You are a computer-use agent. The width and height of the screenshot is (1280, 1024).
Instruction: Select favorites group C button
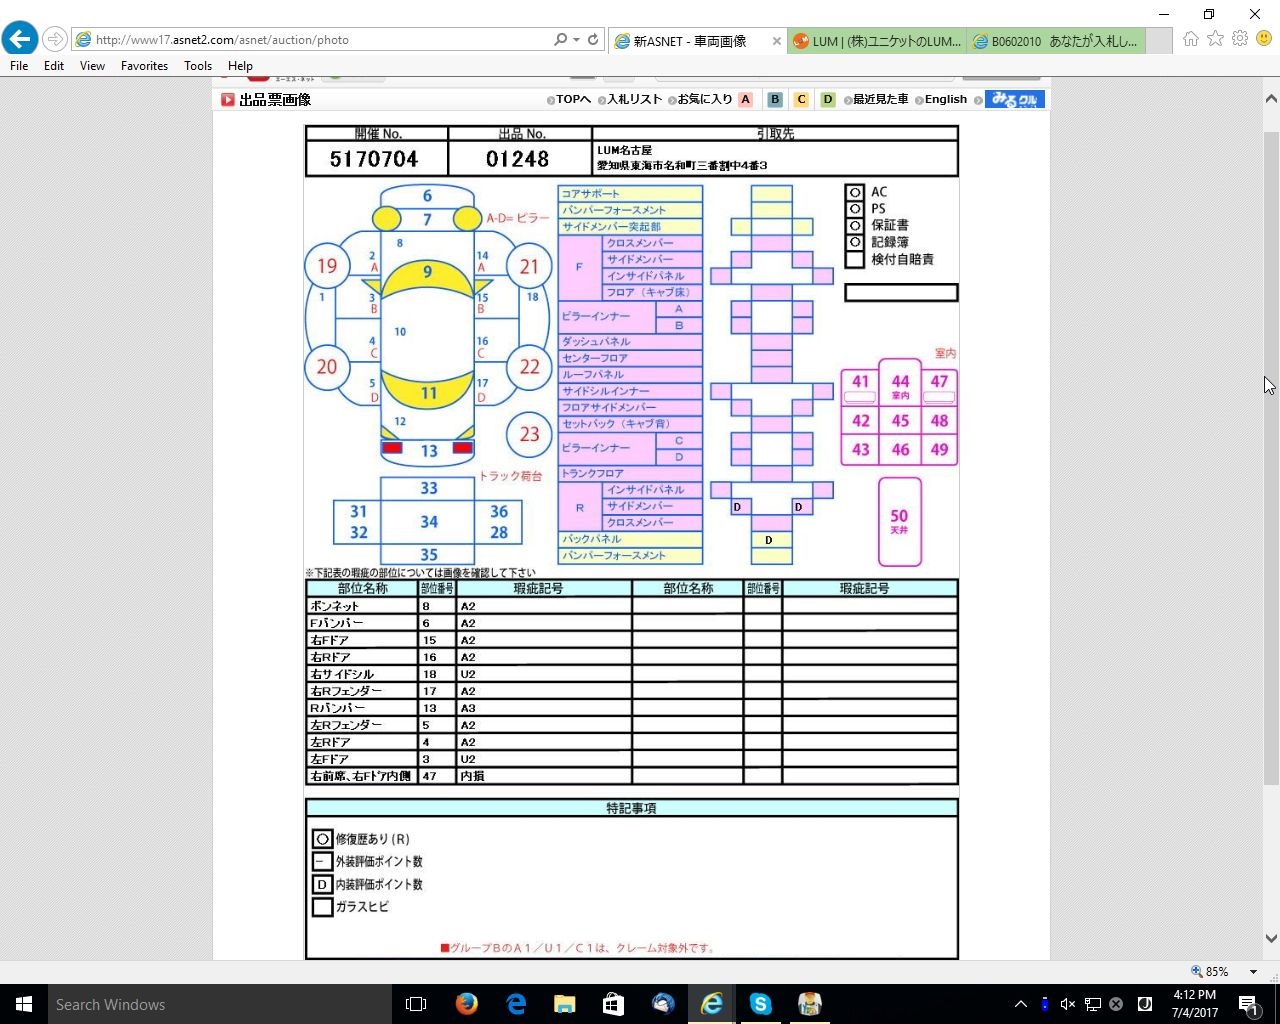pos(801,100)
